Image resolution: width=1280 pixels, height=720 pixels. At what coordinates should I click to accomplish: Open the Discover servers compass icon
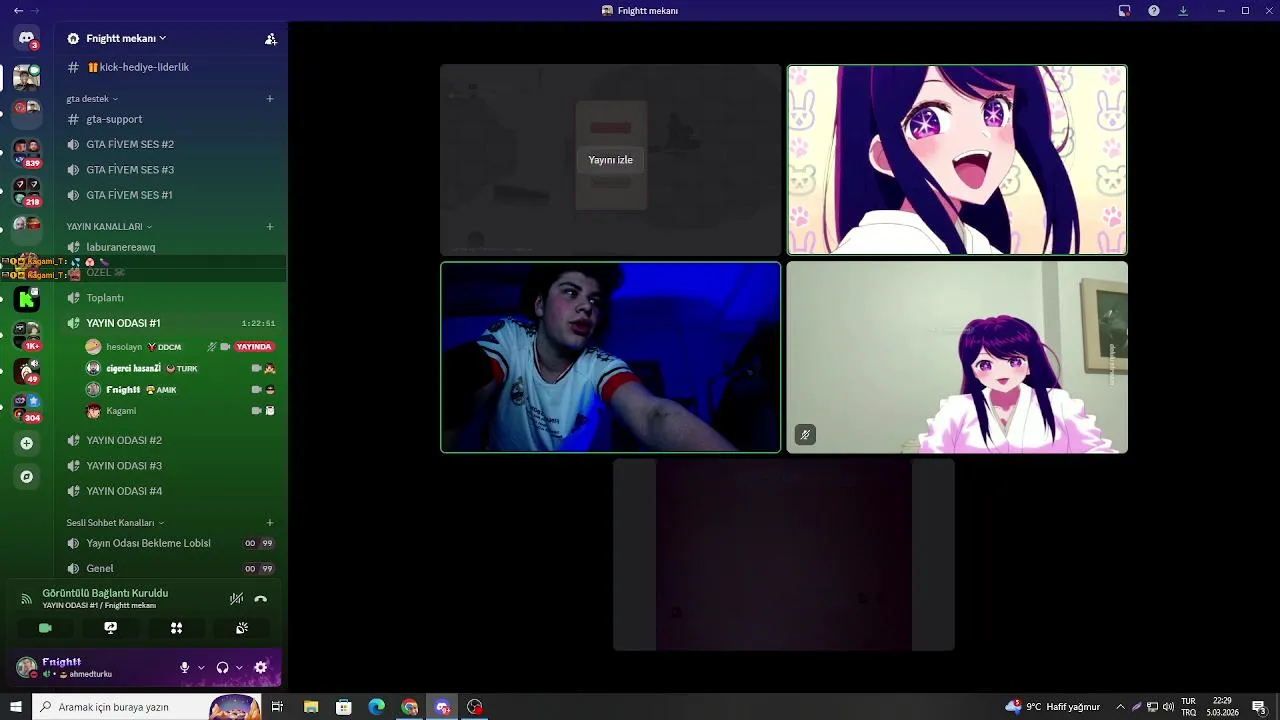[x=27, y=477]
